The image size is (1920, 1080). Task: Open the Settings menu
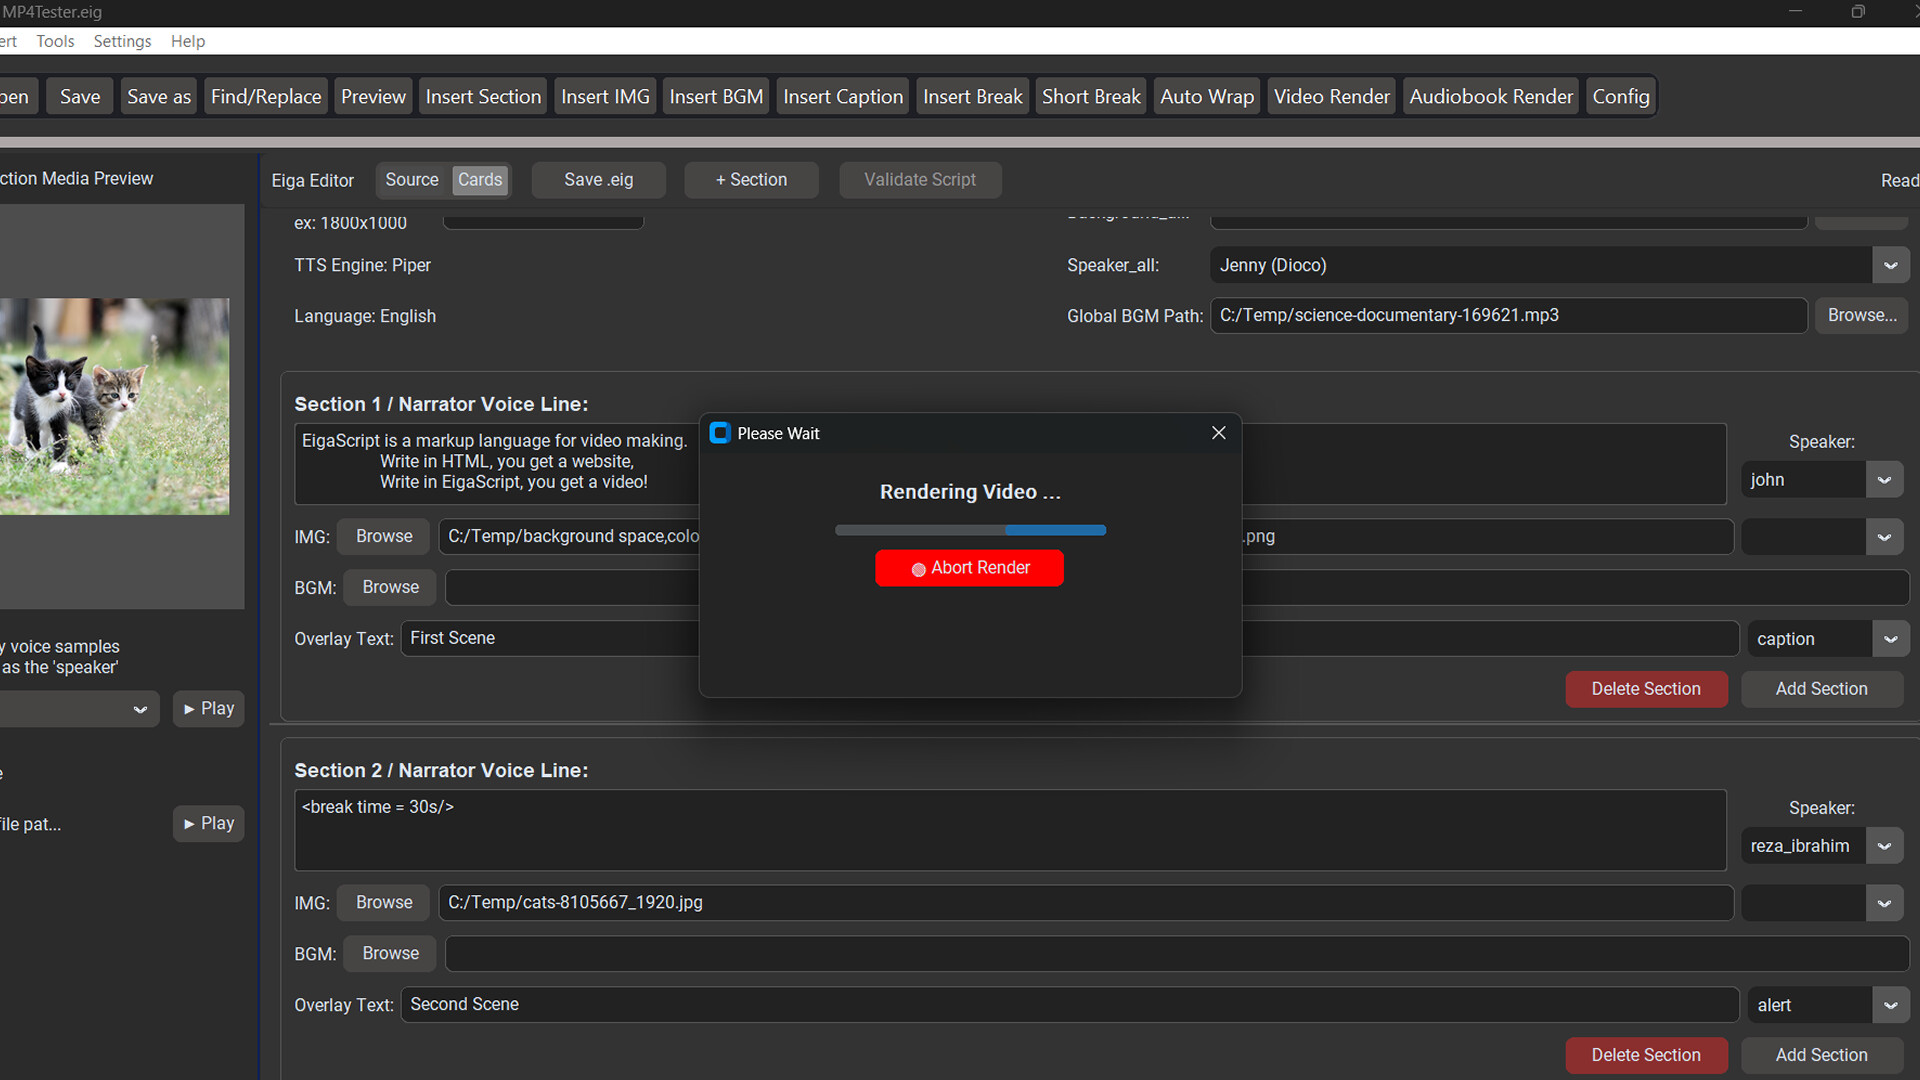pyautogui.click(x=121, y=41)
